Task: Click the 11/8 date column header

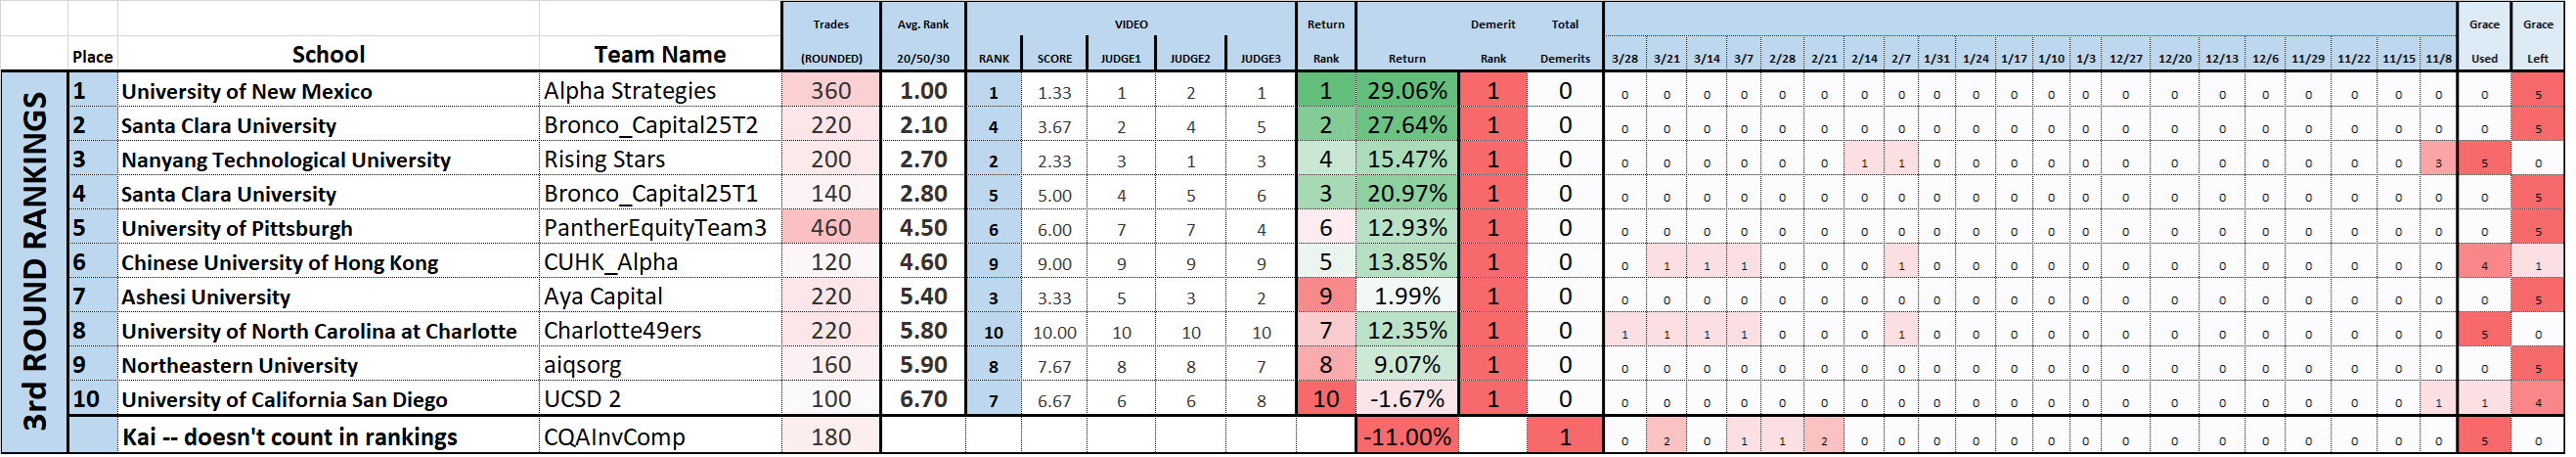Action: 2439,59
